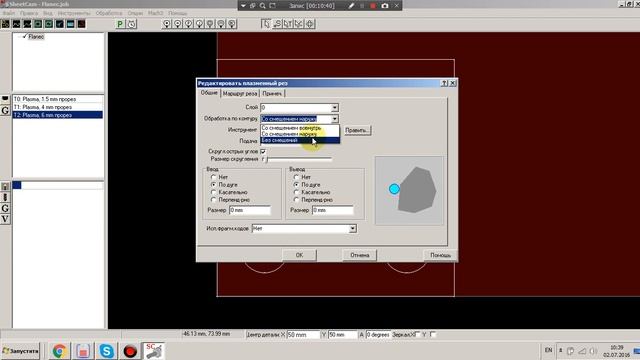Click the Ввод 'Размер' input field
Image resolution: width=640 pixels, height=360 pixels.
(250, 210)
